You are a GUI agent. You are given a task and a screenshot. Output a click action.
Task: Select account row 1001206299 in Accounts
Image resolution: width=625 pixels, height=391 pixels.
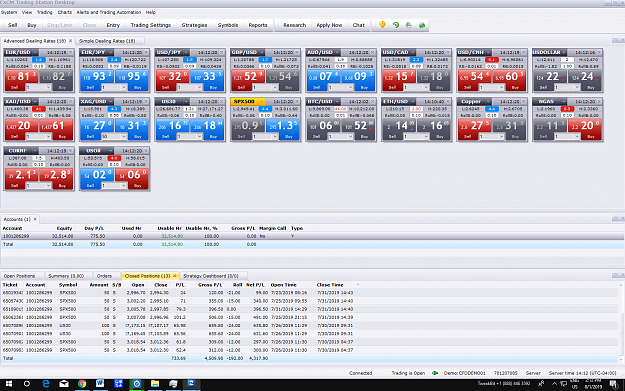click(x=312, y=236)
